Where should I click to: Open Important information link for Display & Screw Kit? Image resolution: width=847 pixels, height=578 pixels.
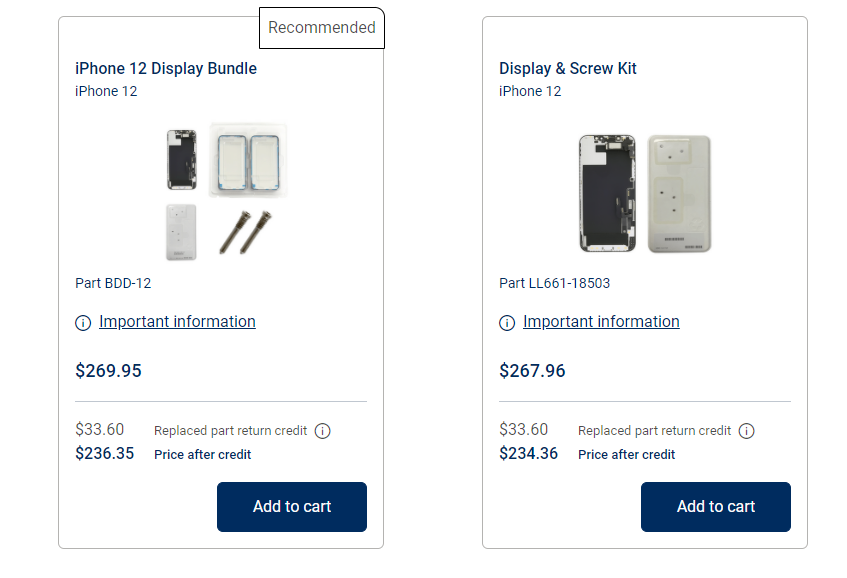601,322
